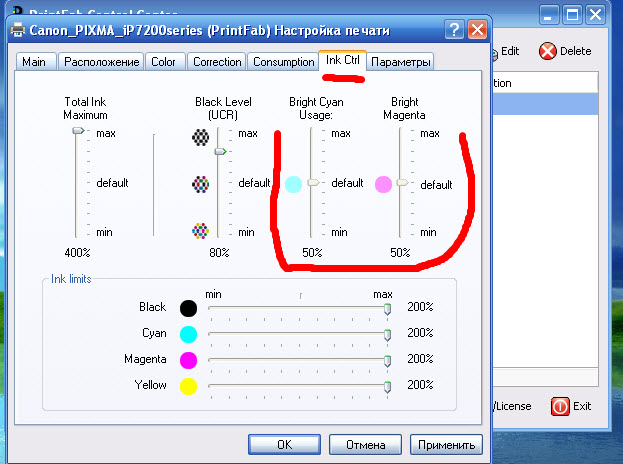623x464 pixels.
Task: Click the 400% Total Ink value
Action: (x=77, y=253)
